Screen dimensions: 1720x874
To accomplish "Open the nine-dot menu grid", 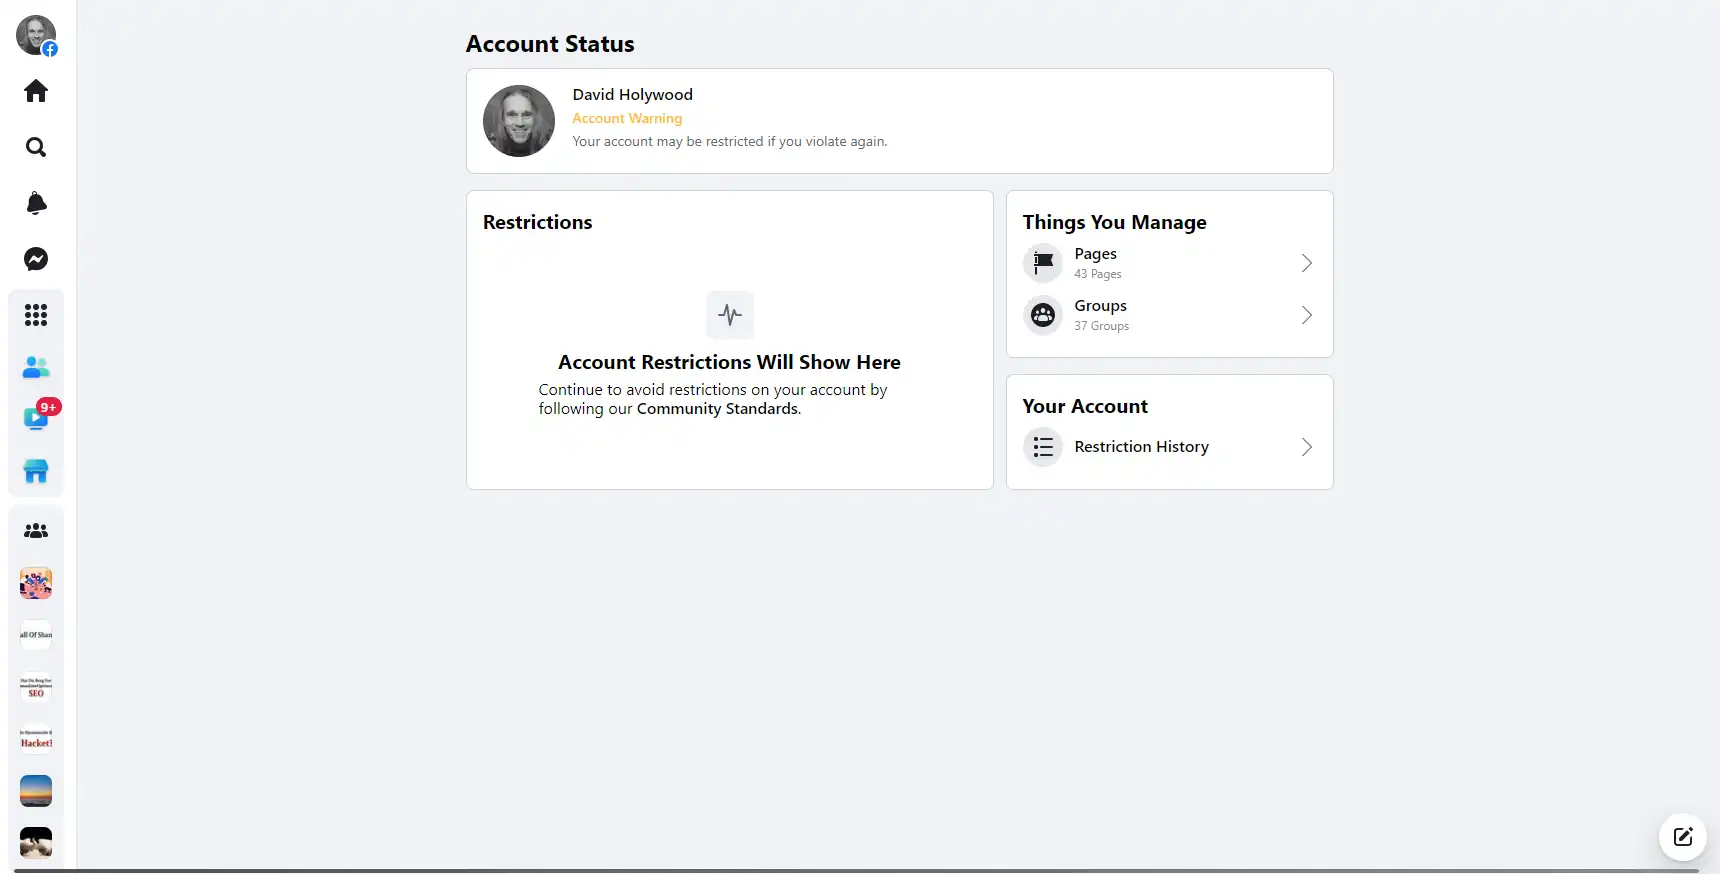I will 36,315.
